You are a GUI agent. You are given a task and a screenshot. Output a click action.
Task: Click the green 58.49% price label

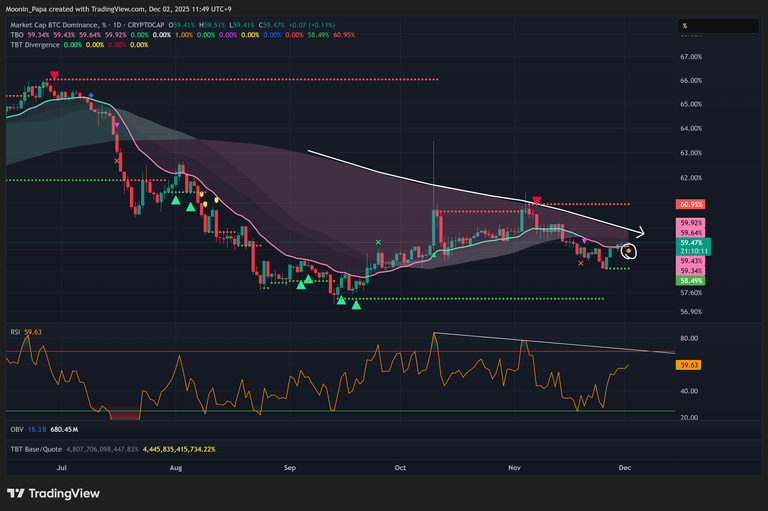tap(691, 281)
